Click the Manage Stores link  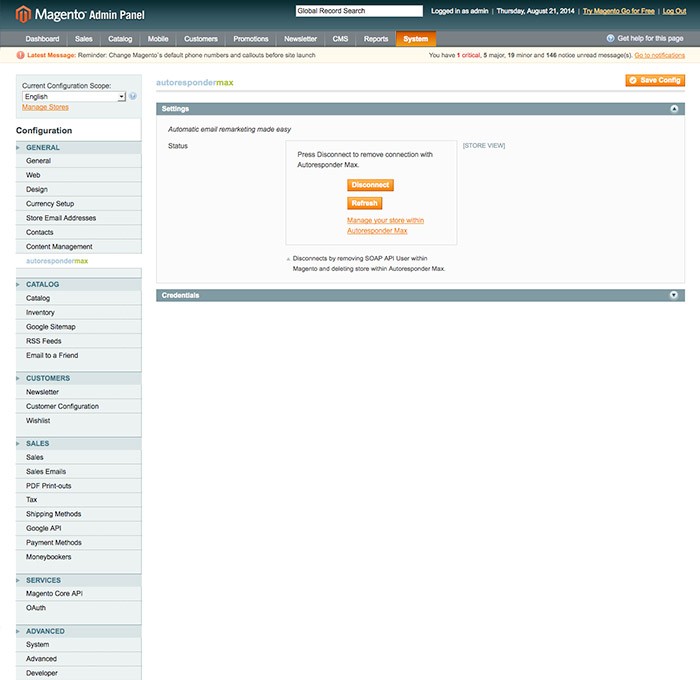[45, 107]
